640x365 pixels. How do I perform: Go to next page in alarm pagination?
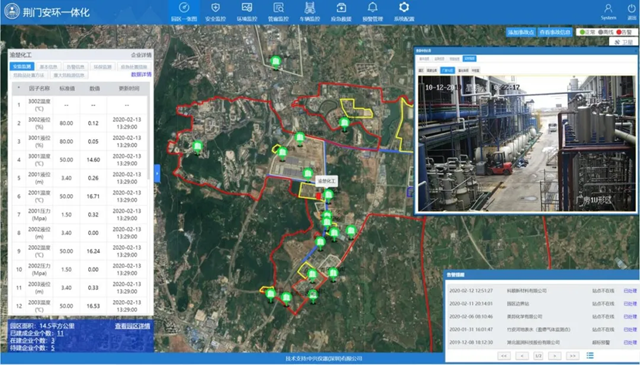pos(555,356)
